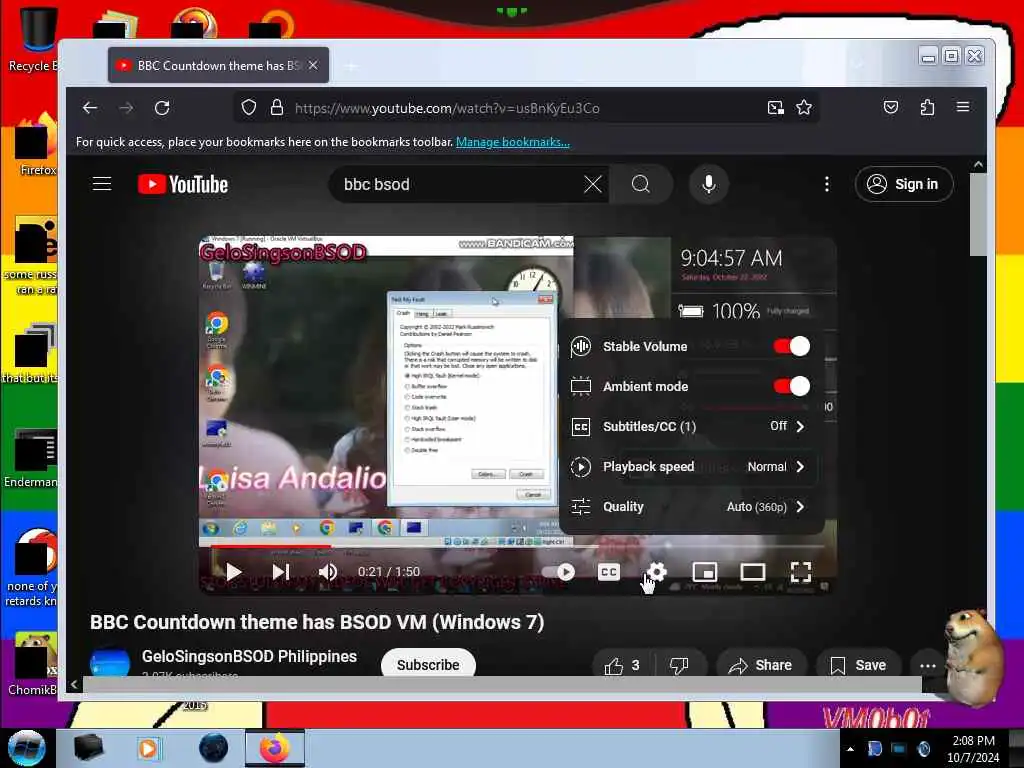The image size is (1024, 768).
Task: View site security padlock info
Action: [277, 108]
